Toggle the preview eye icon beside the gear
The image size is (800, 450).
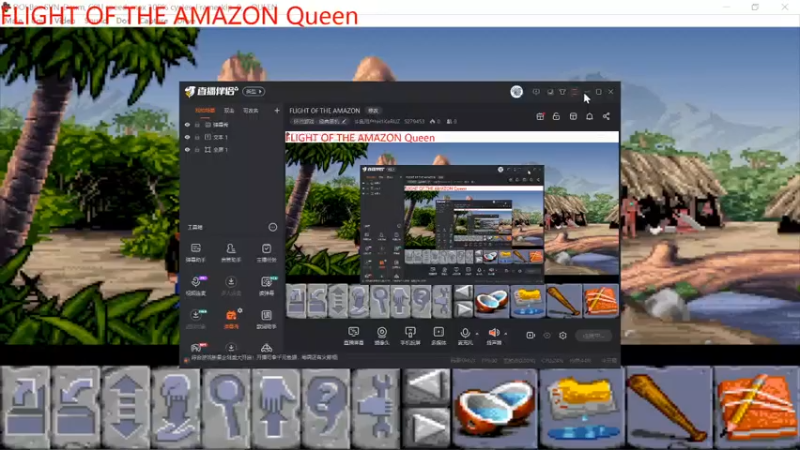coord(547,335)
